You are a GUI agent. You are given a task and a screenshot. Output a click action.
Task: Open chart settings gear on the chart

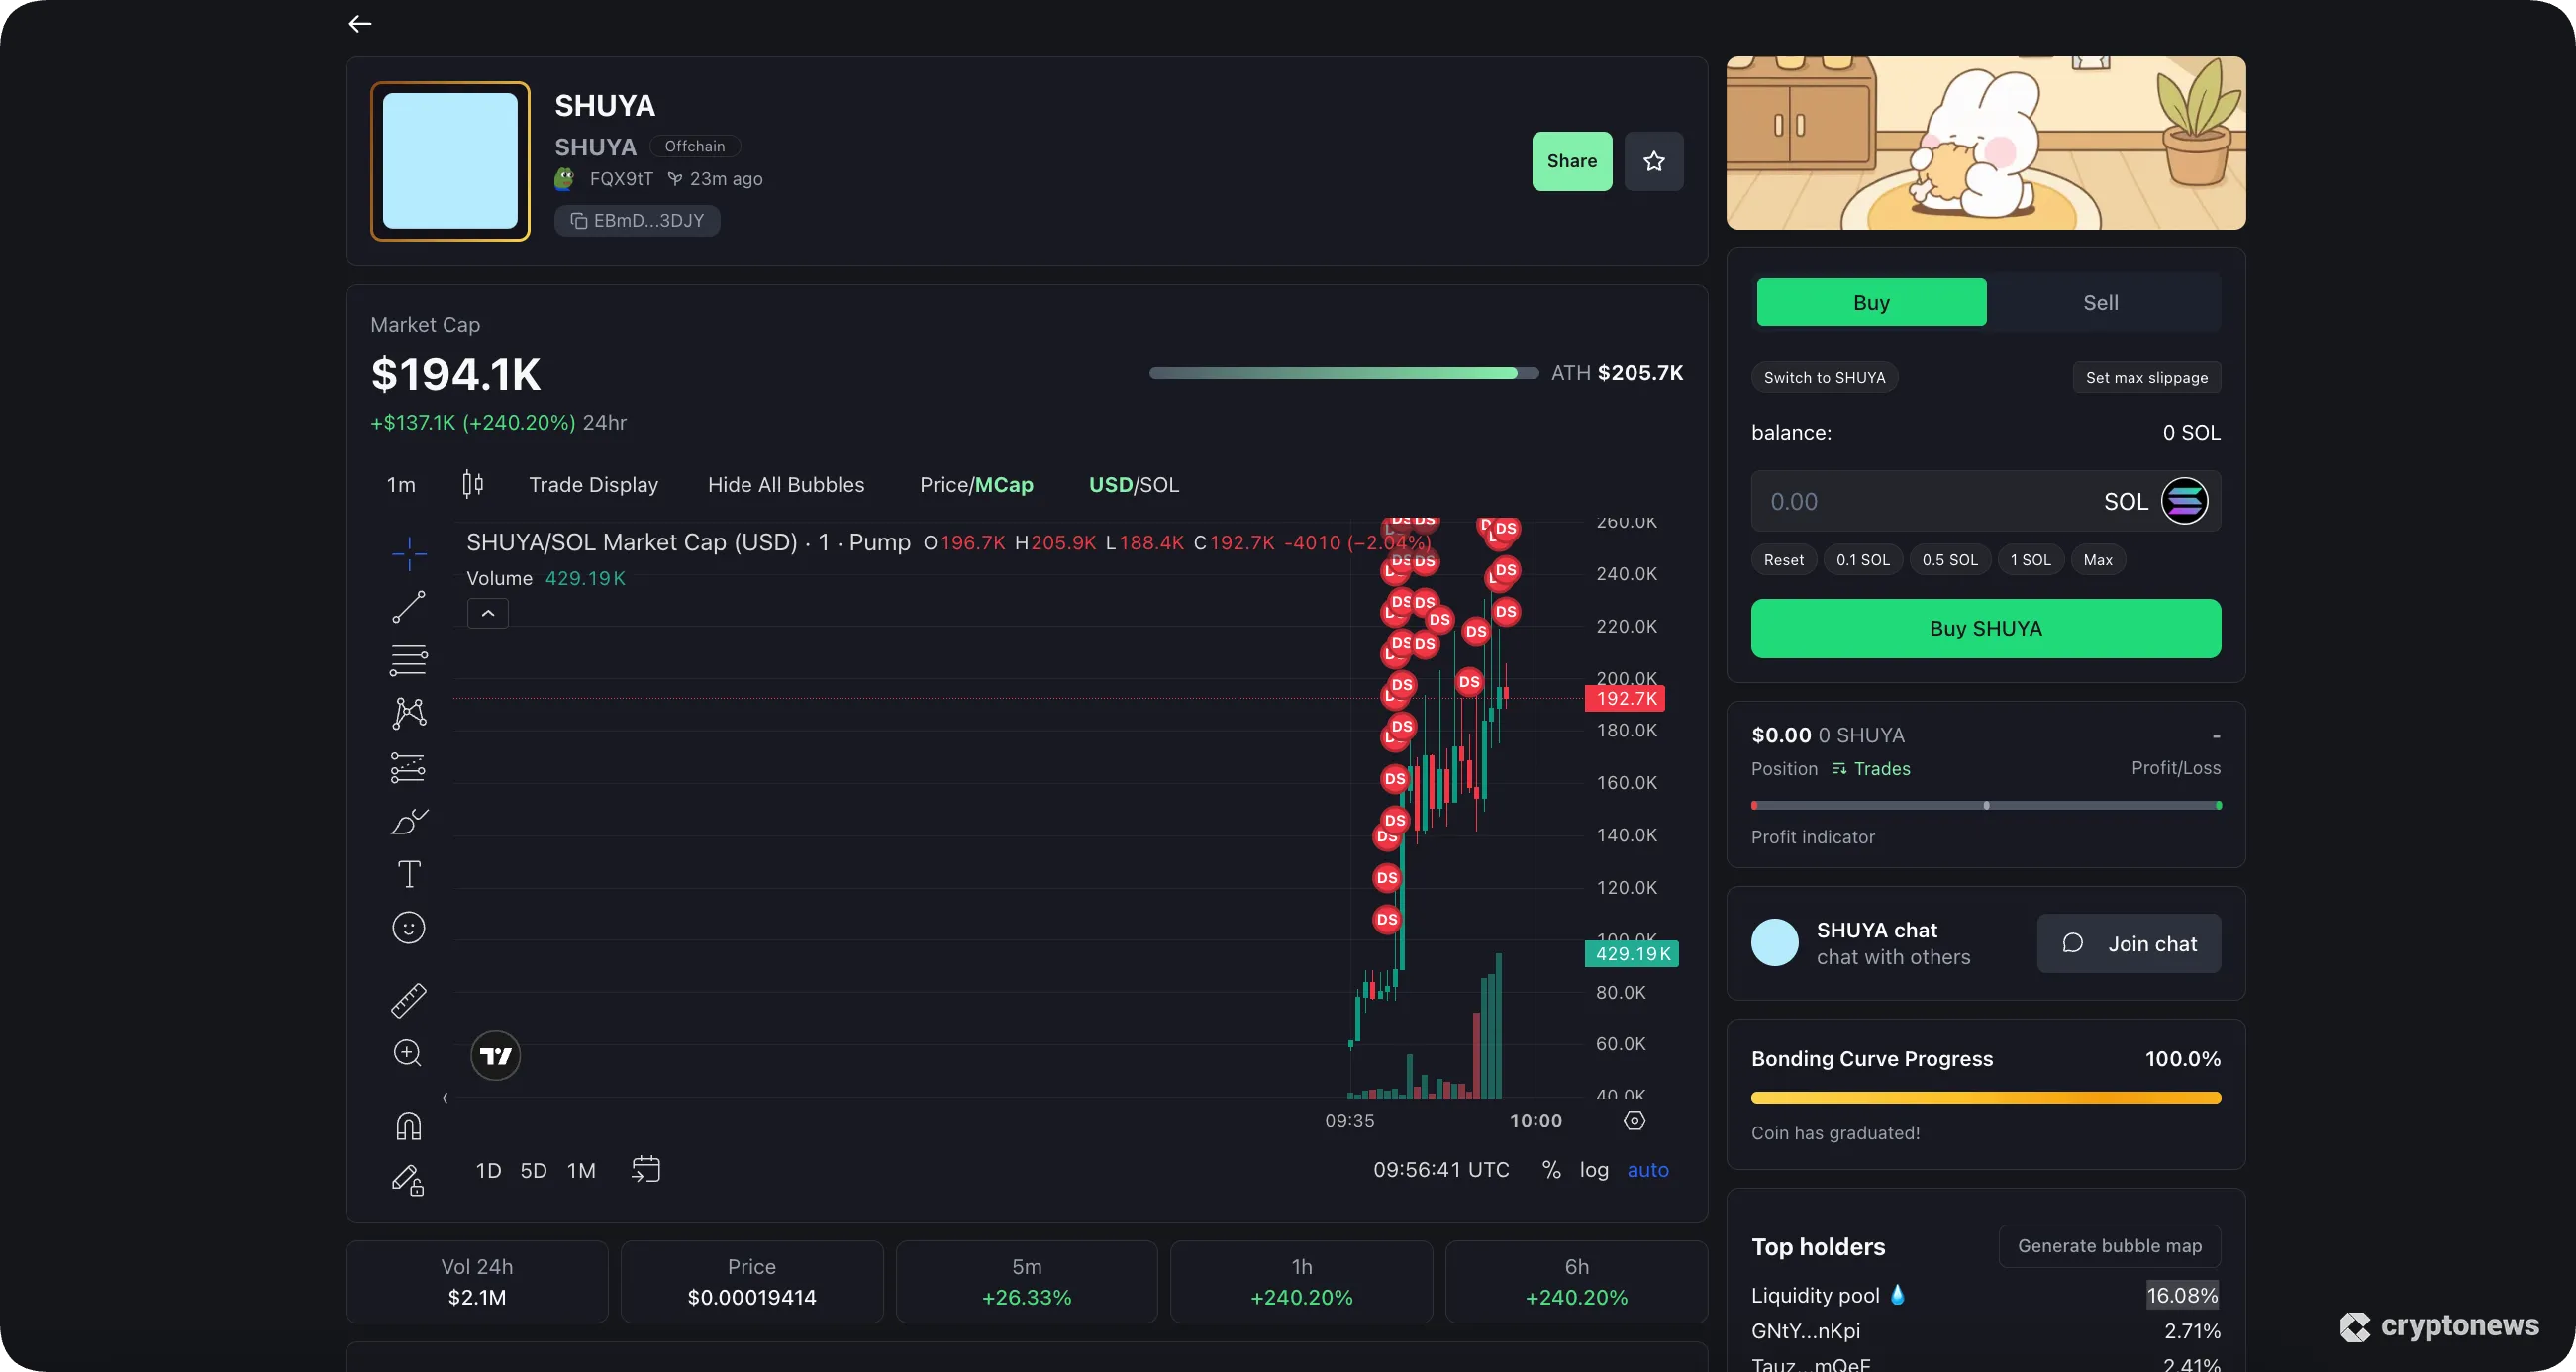(1635, 1120)
